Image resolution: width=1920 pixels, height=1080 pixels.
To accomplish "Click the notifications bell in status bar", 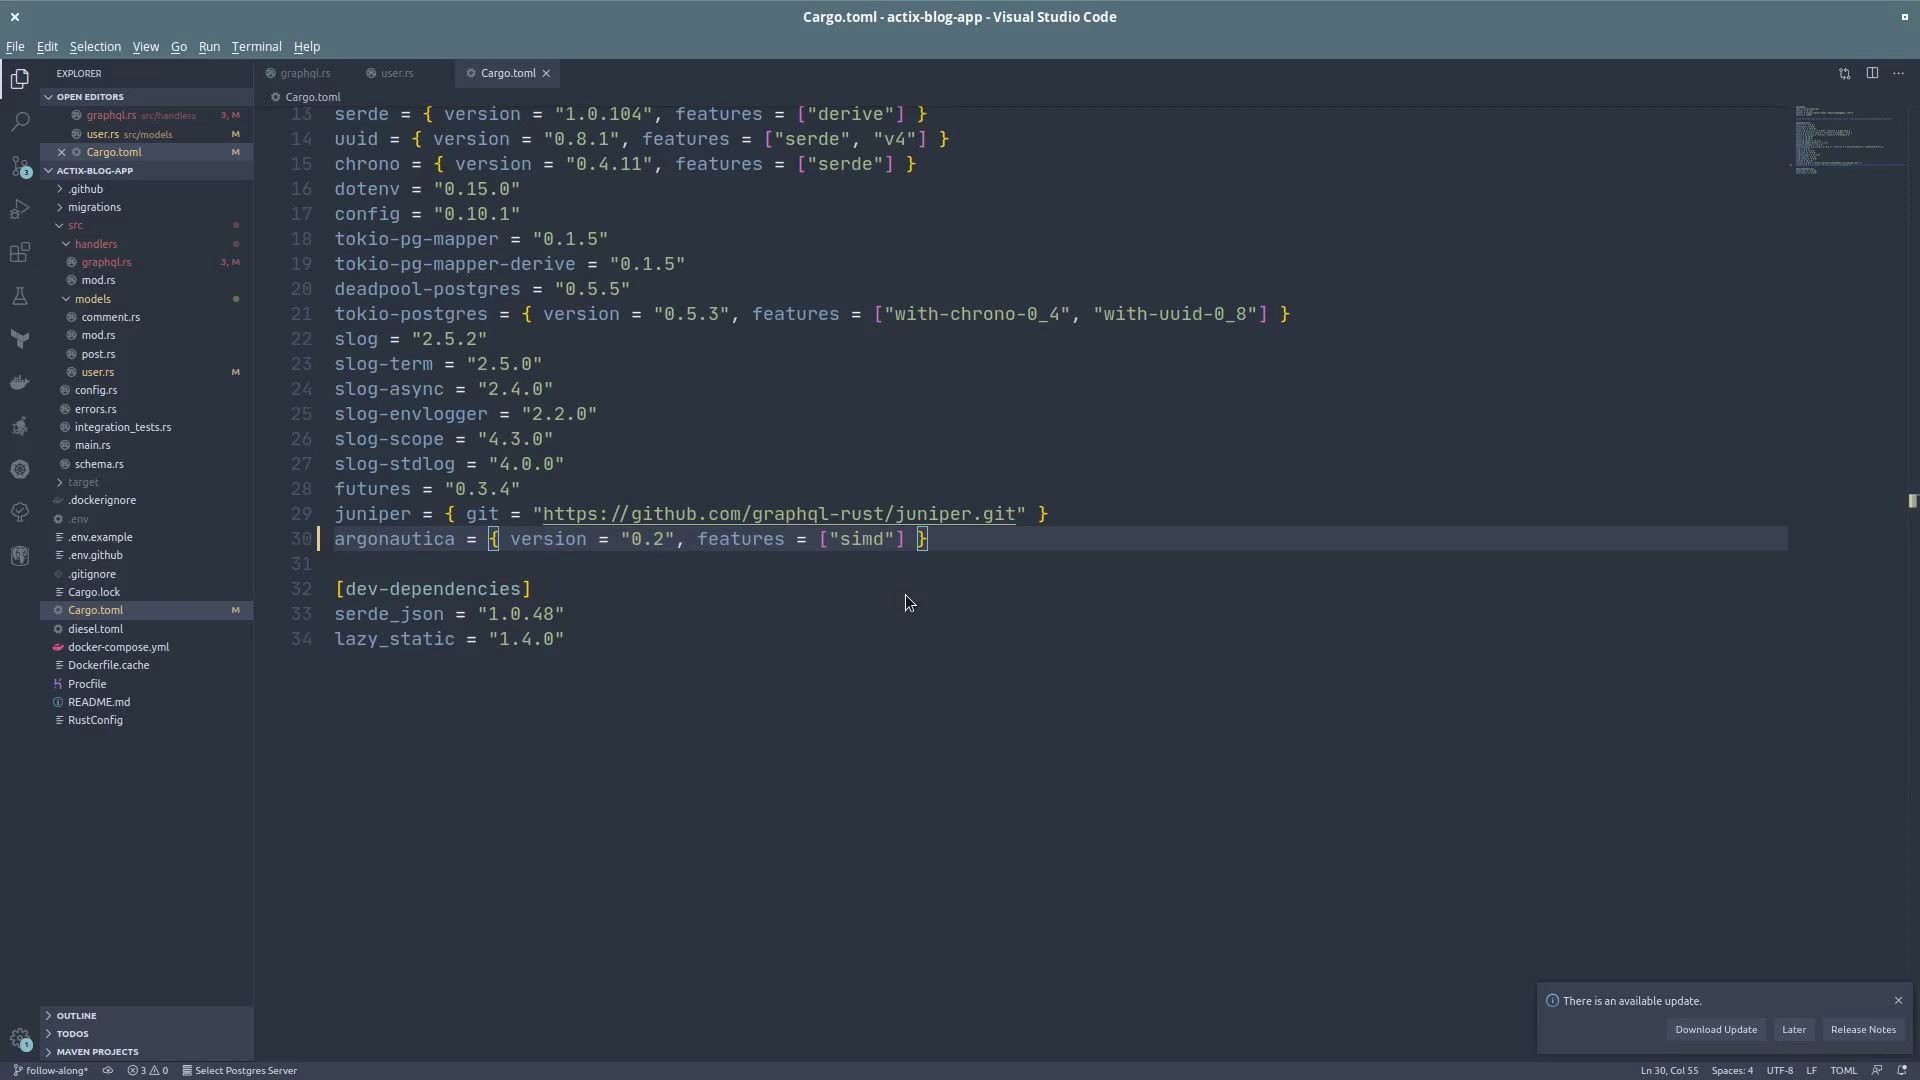I will coord(1902,1070).
